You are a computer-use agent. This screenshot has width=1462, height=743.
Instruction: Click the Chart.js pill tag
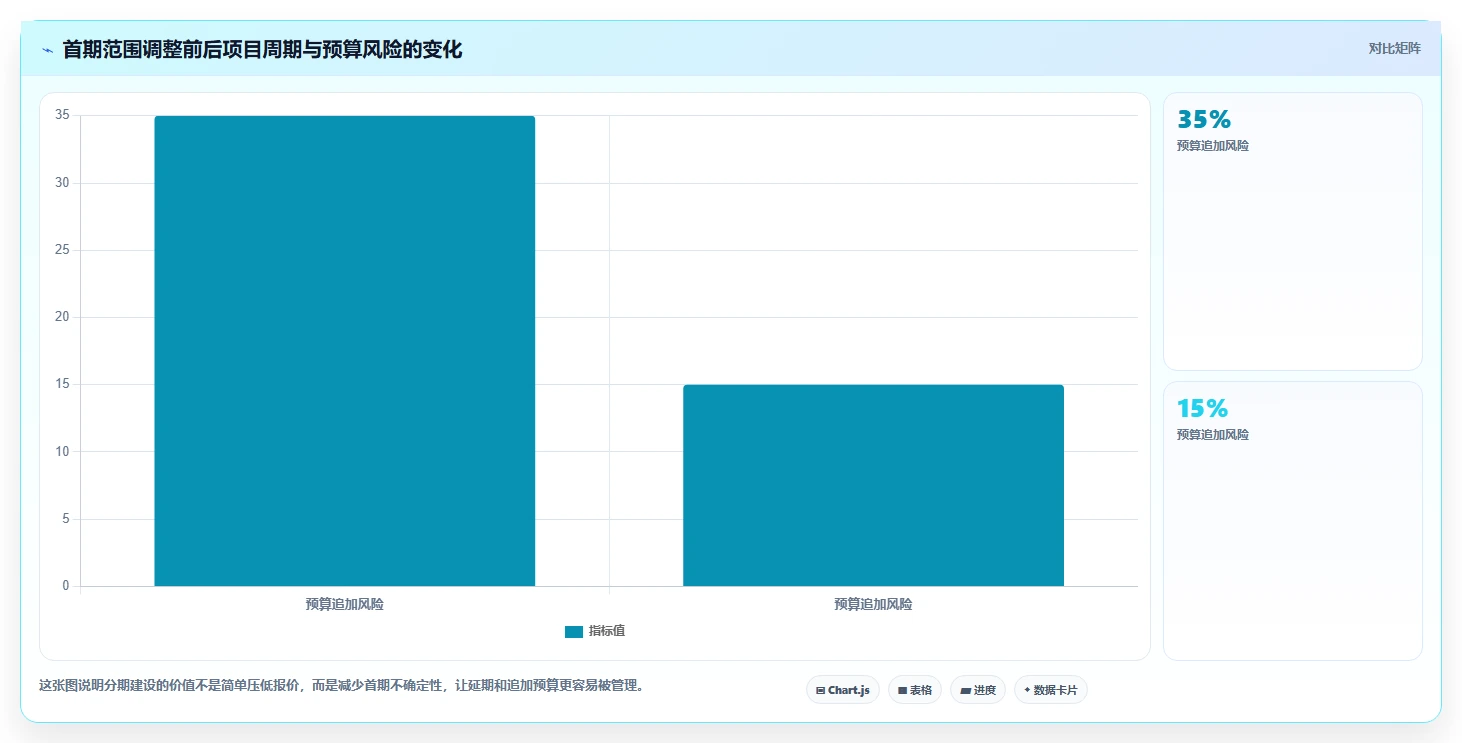click(x=843, y=690)
